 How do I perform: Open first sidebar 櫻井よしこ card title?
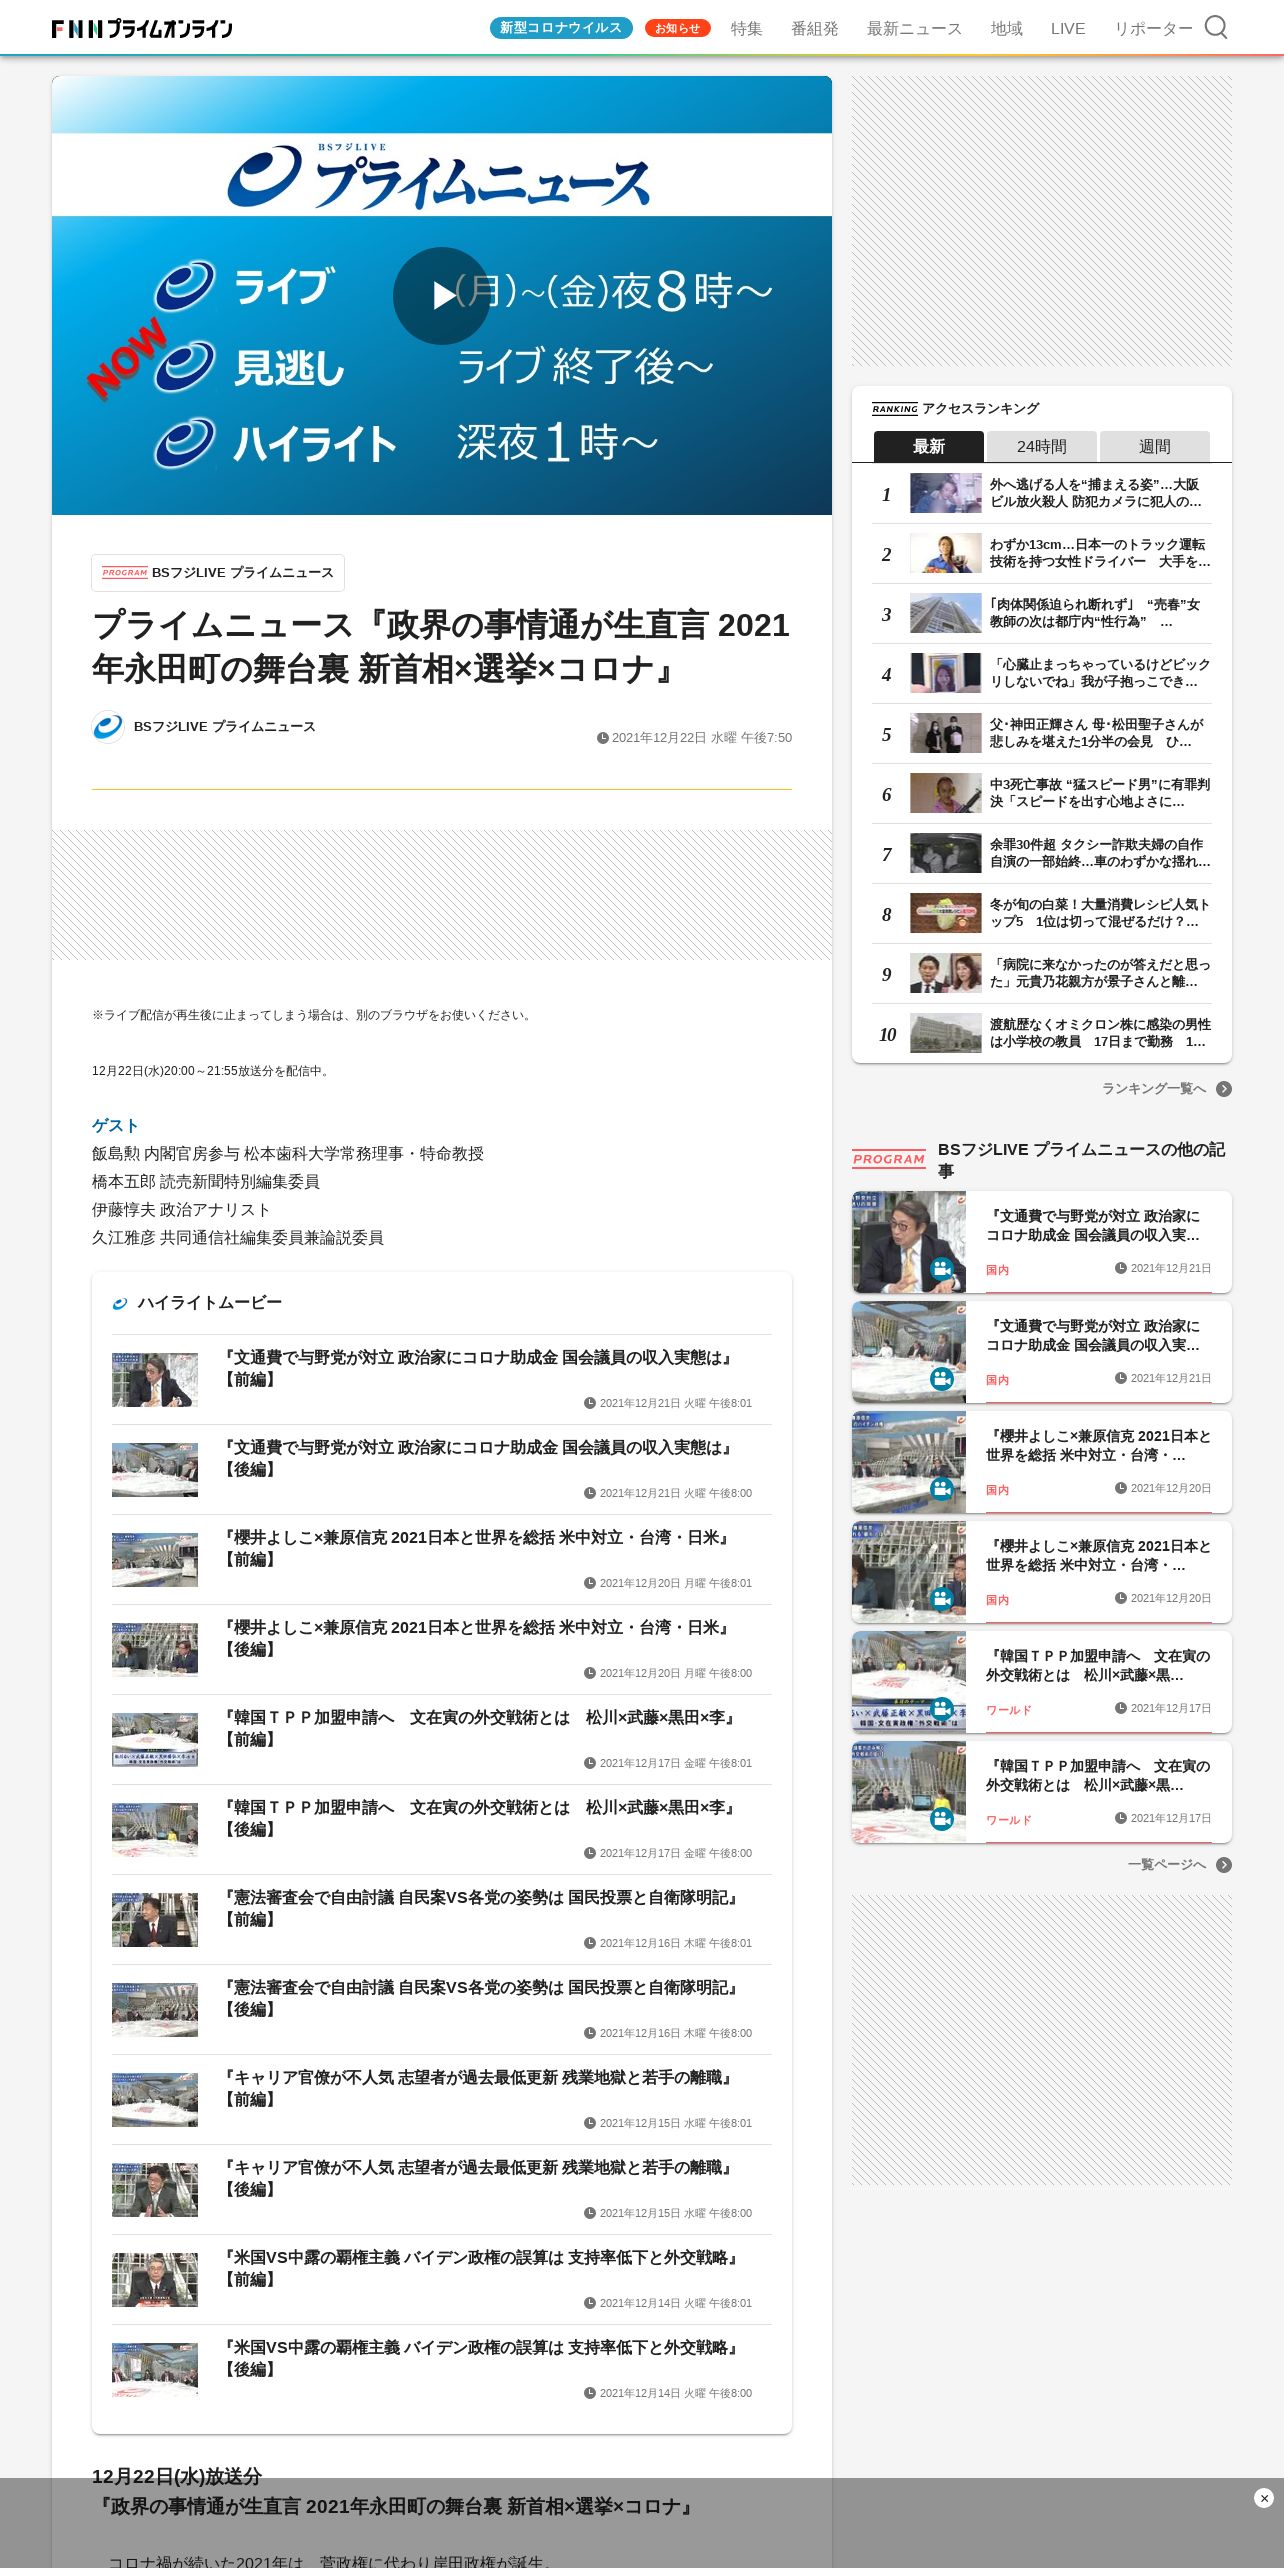tap(1098, 1445)
